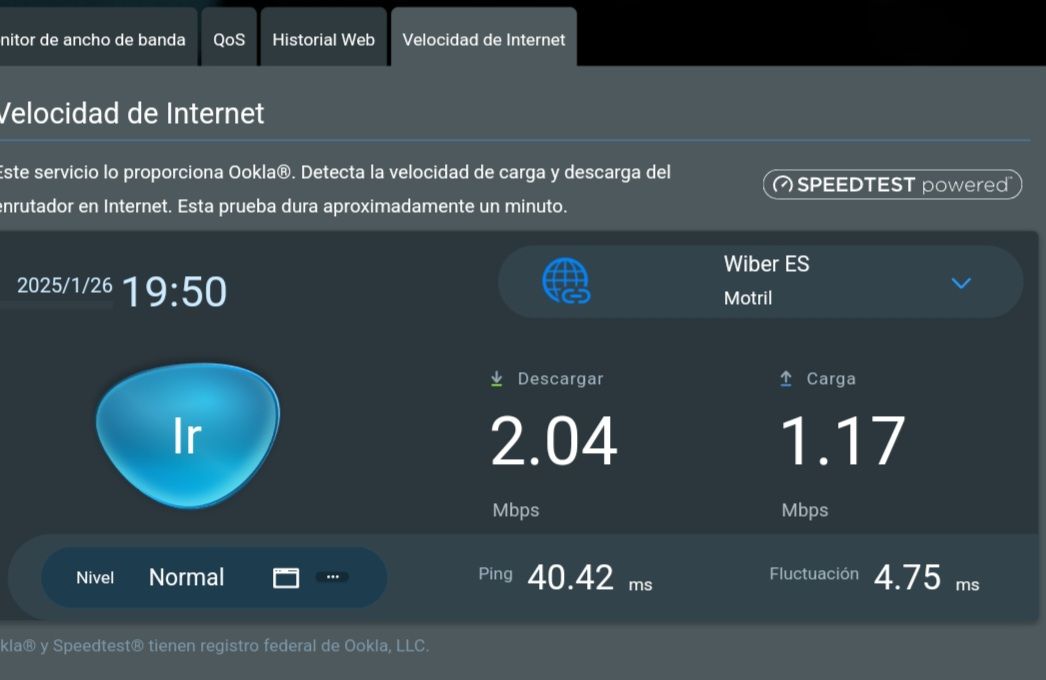Click the Descargar download arrow icon
The height and width of the screenshot is (680, 1046).
[x=496, y=379]
